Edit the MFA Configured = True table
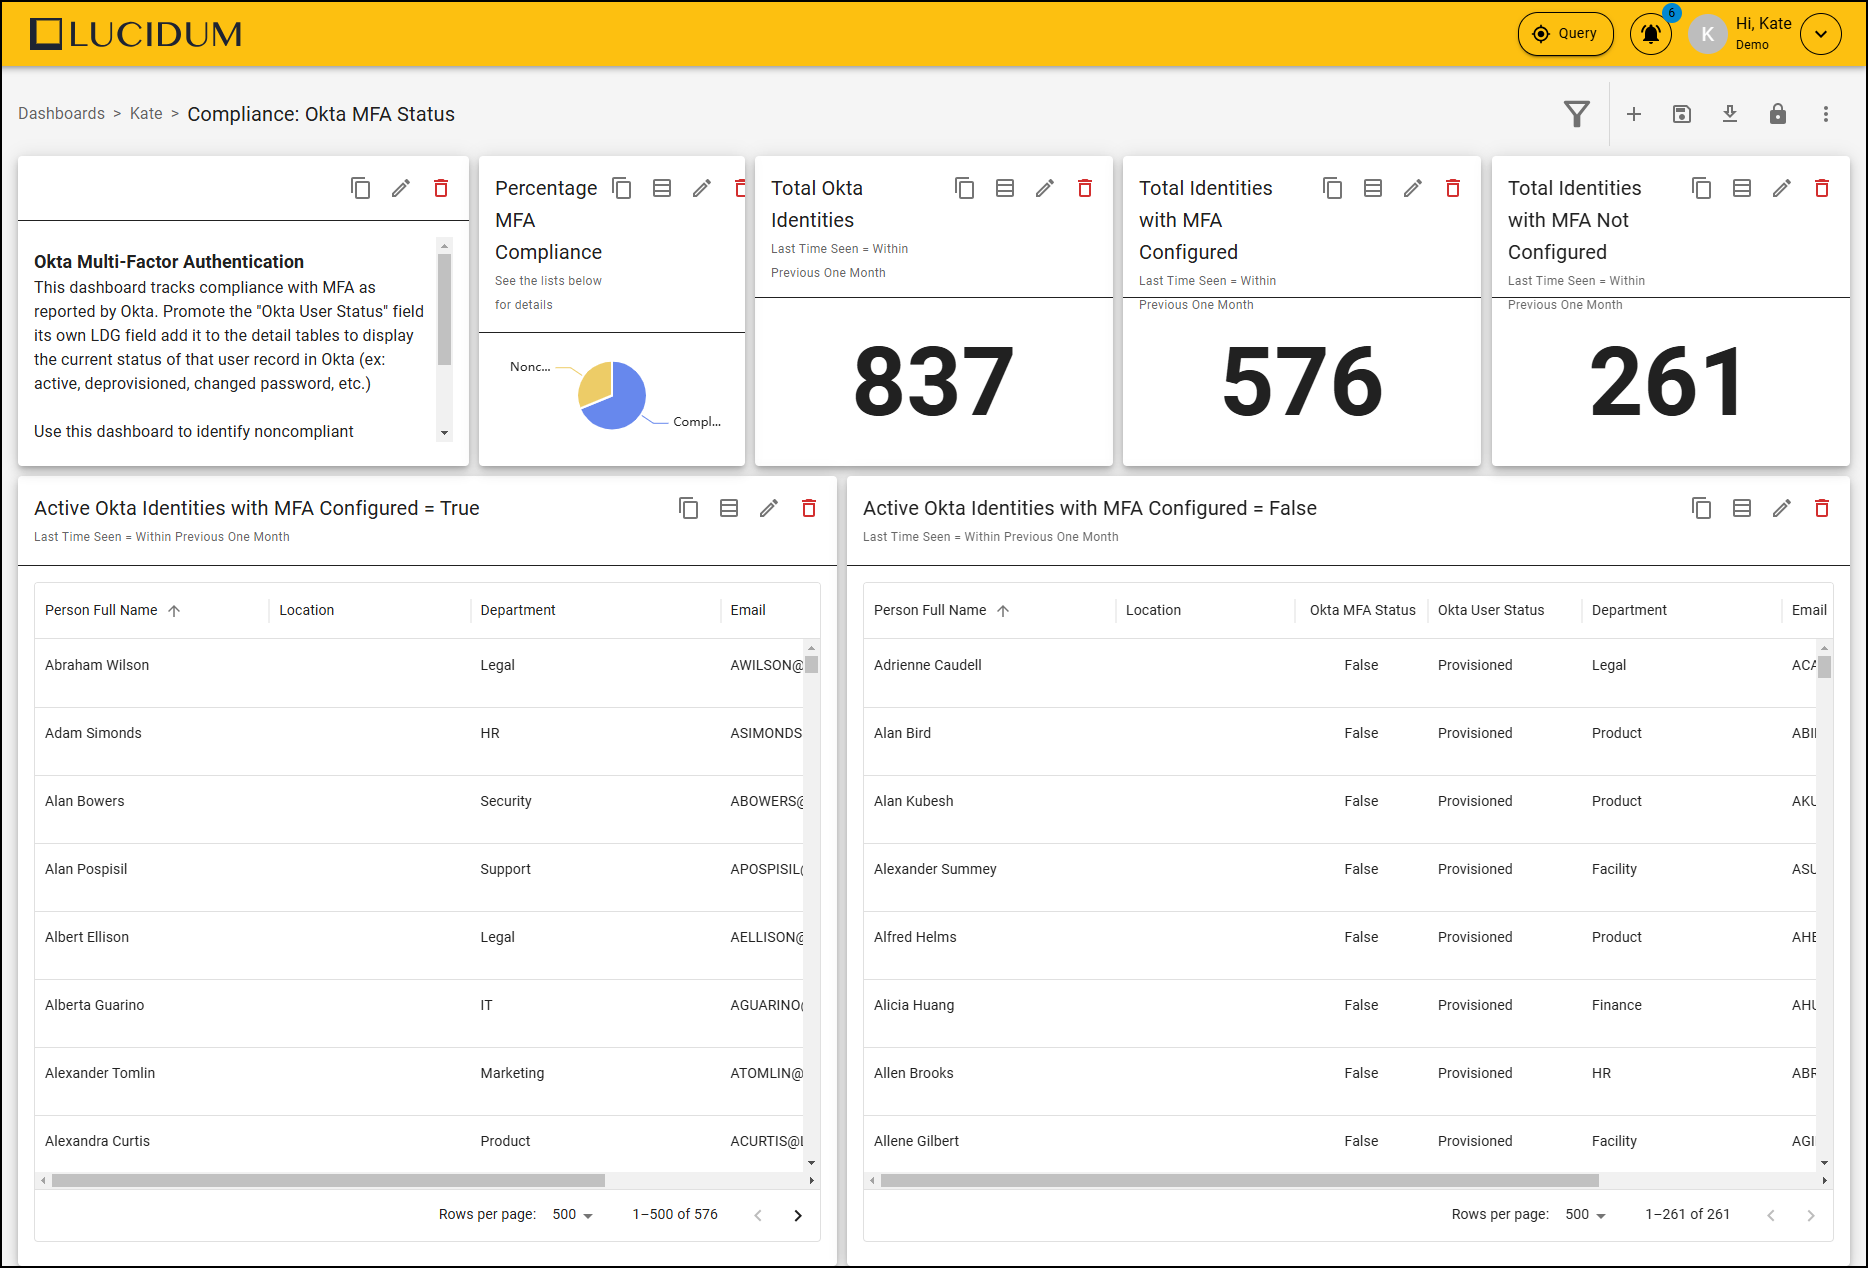The image size is (1868, 1268). click(x=769, y=508)
